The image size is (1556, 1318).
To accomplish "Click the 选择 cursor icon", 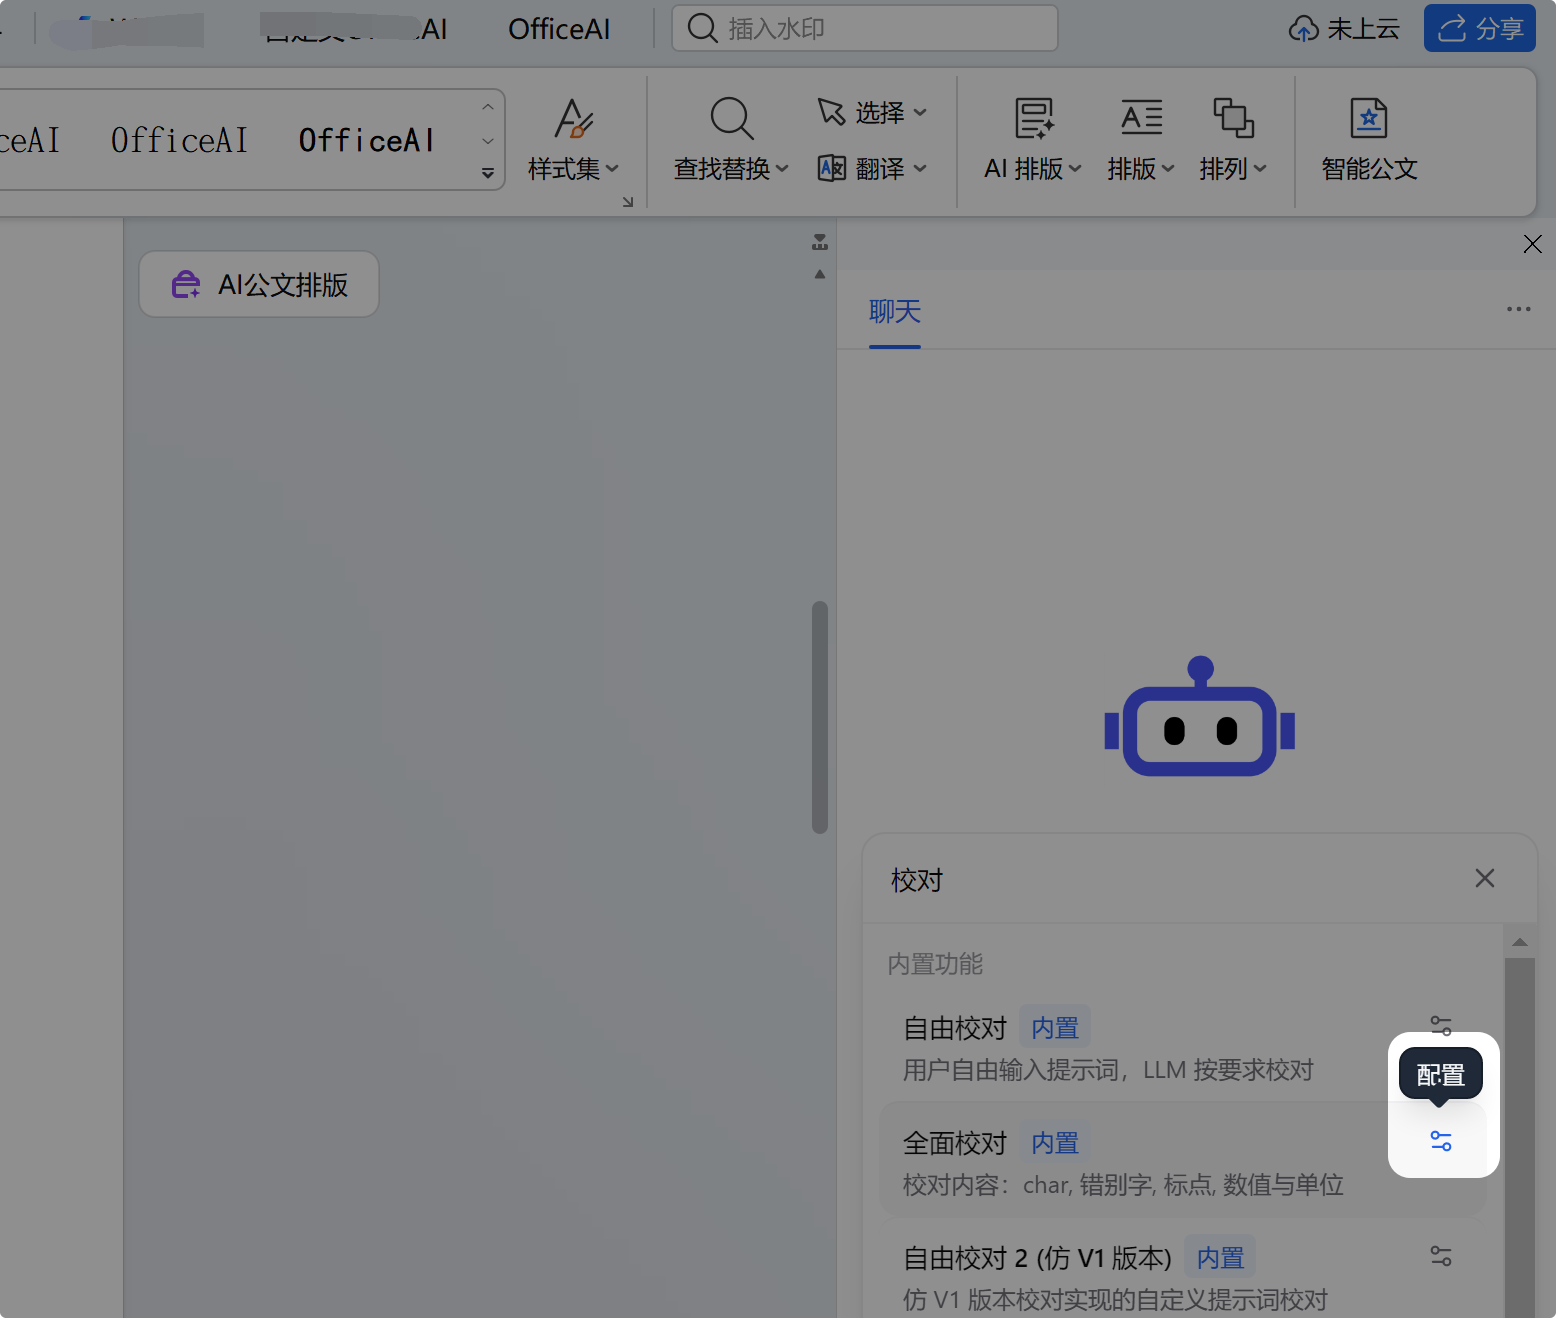I will (831, 112).
